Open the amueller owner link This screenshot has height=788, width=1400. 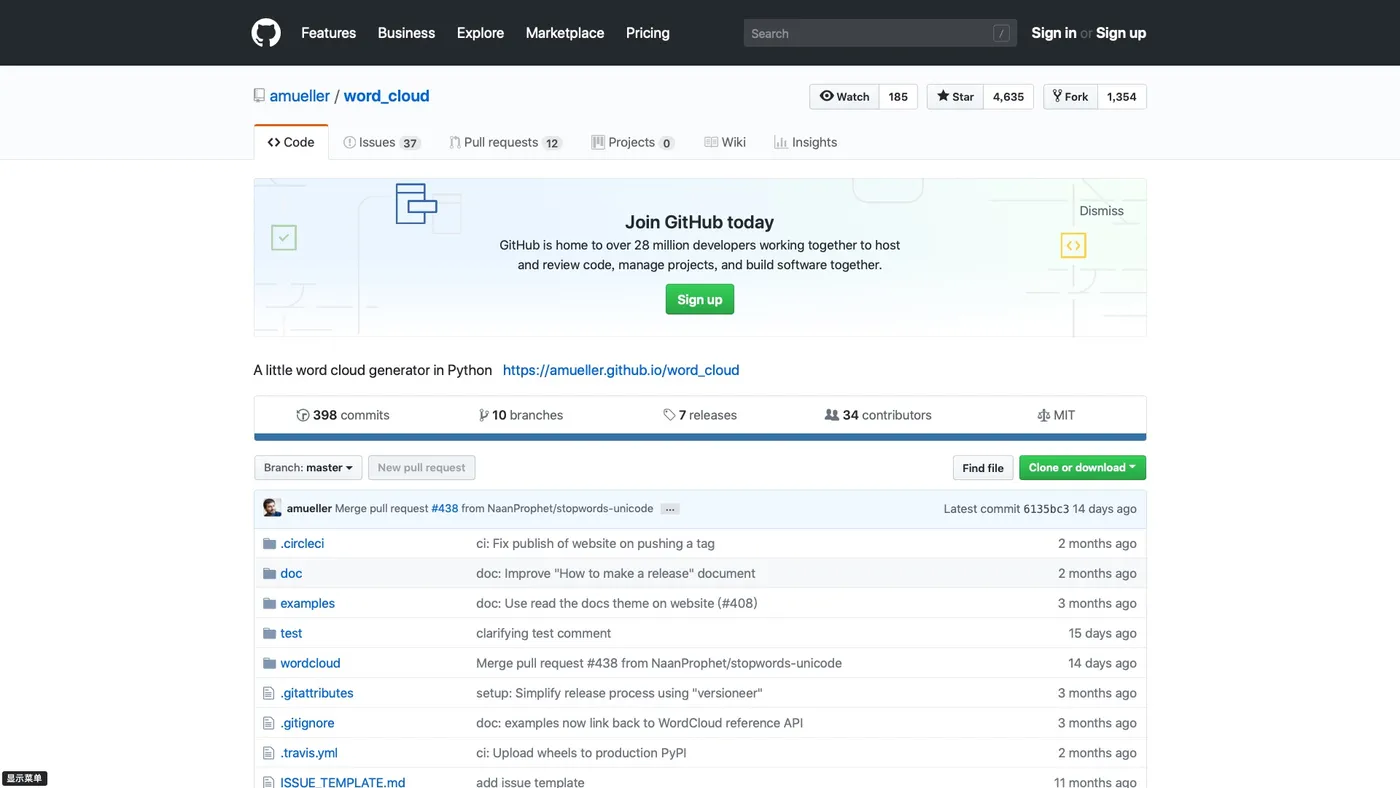[300, 96]
